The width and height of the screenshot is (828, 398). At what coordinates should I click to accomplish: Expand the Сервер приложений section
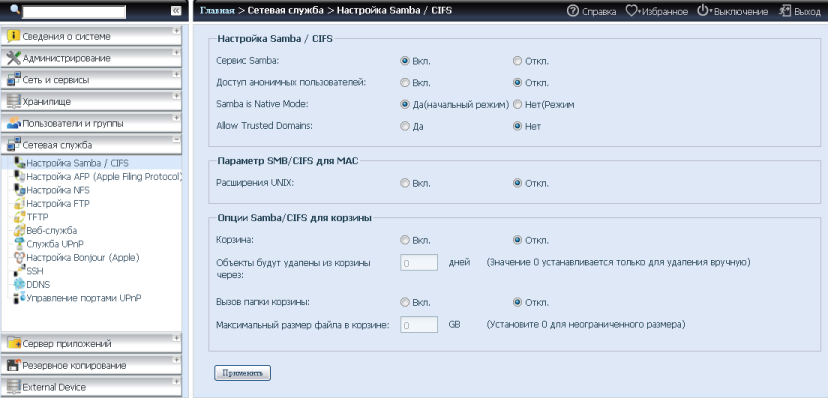point(176,338)
